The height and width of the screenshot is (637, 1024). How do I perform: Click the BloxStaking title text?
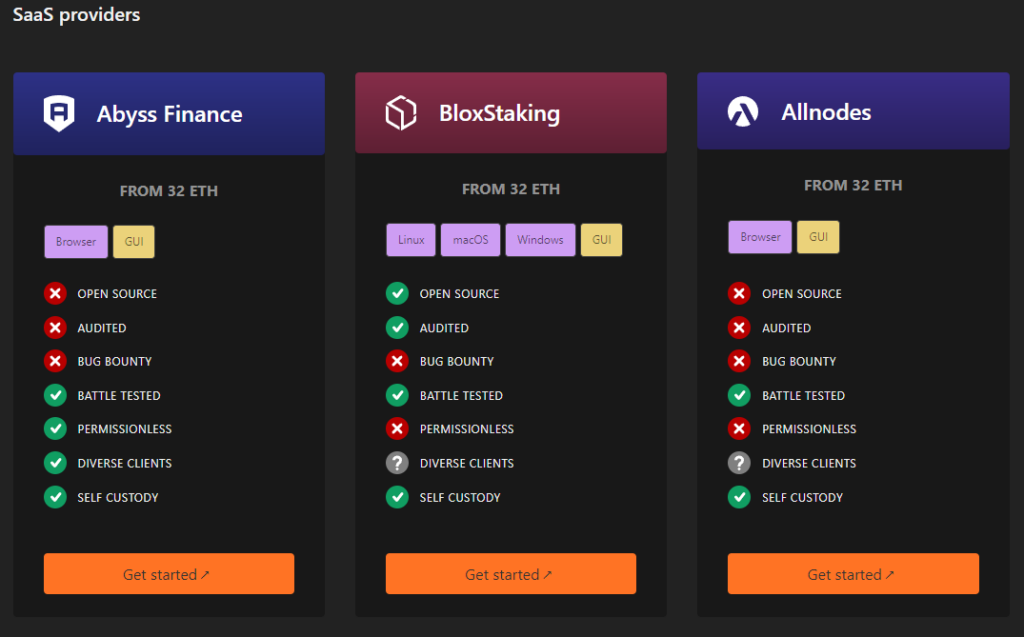click(x=500, y=113)
